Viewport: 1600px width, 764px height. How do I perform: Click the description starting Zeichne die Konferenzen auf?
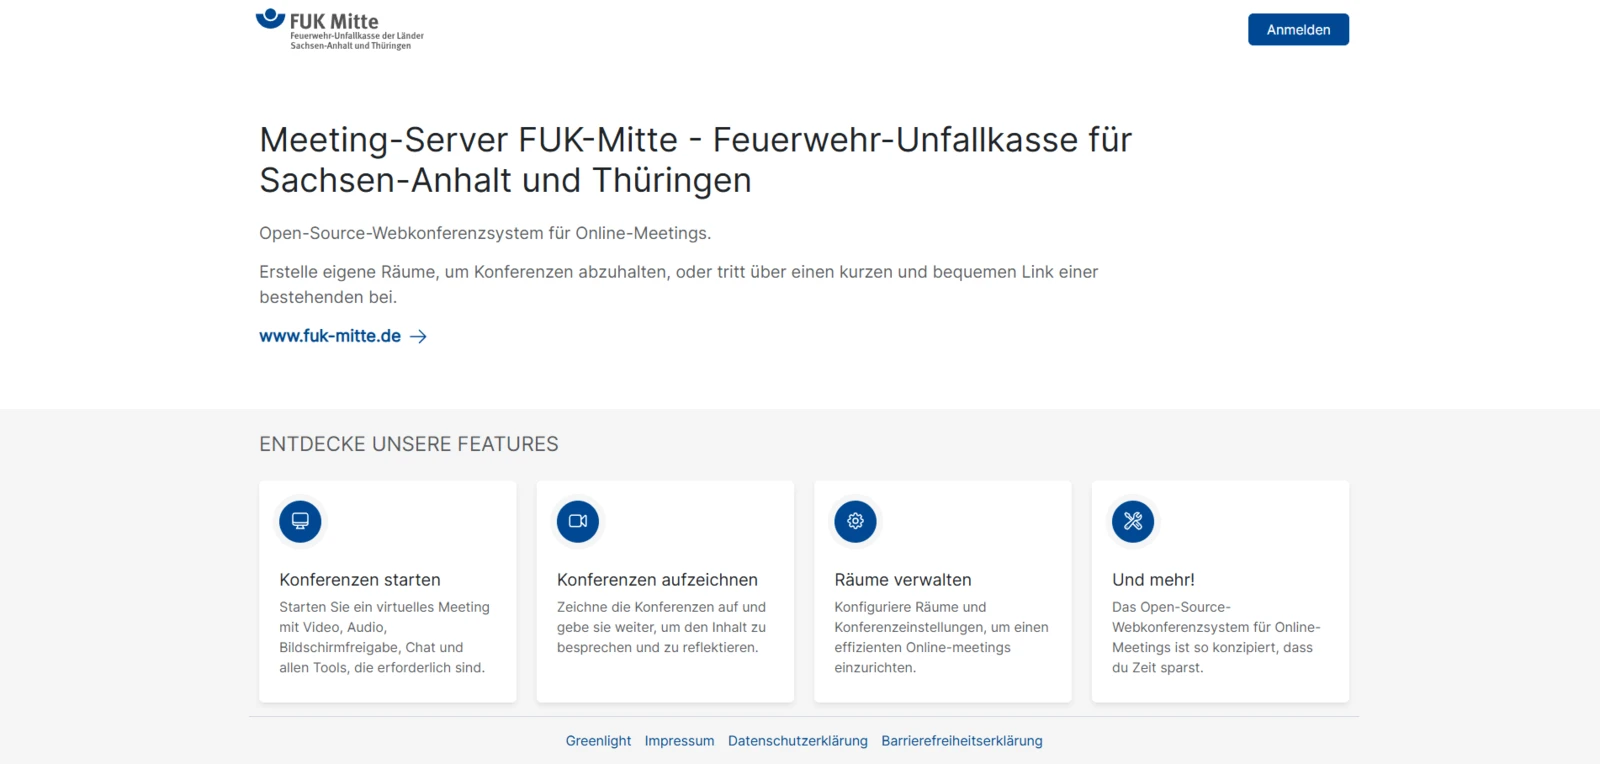click(x=662, y=627)
